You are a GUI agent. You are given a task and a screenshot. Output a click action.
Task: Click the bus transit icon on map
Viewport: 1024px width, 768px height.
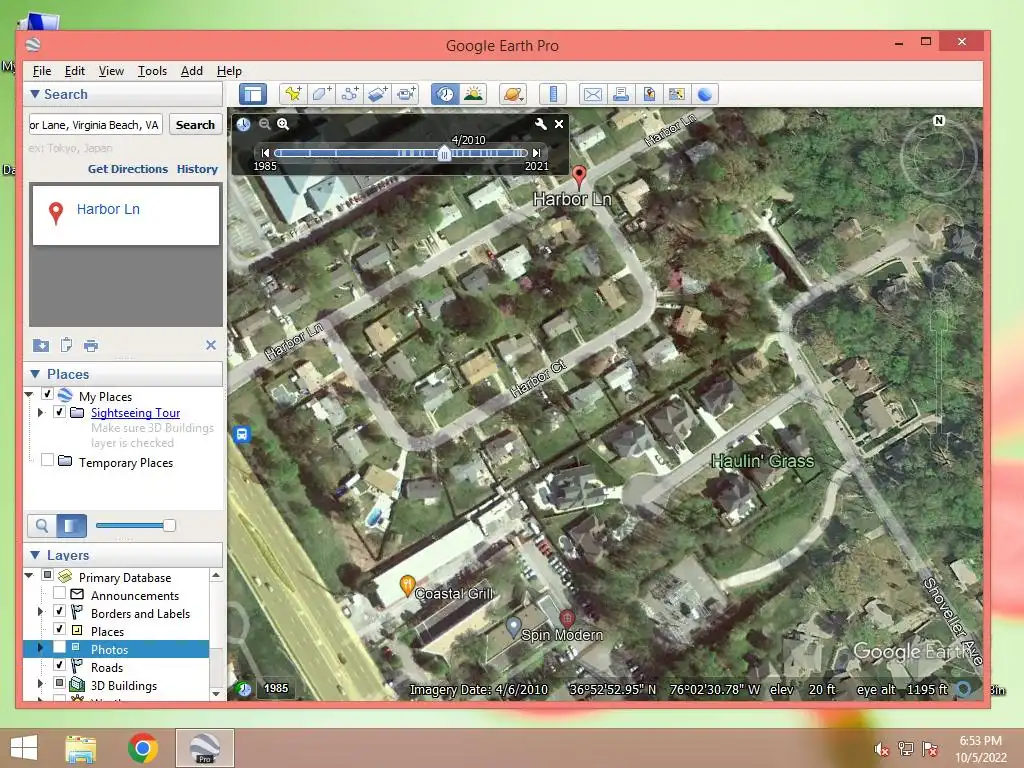[242, 434]
